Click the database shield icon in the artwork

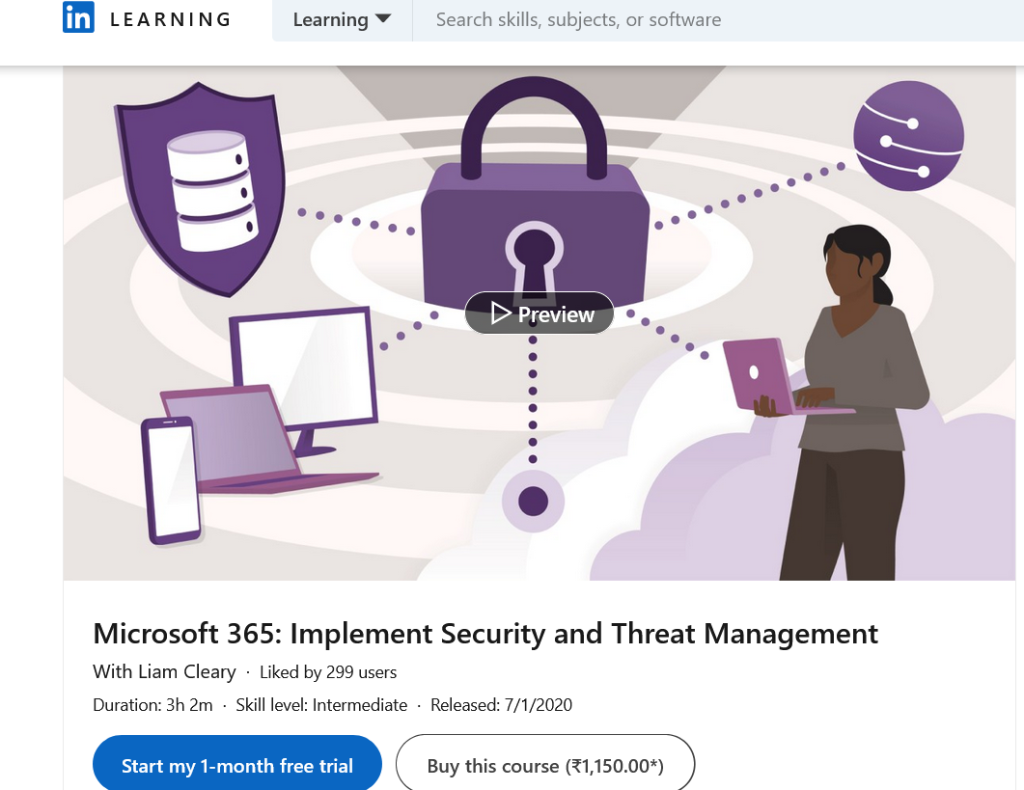click(x=200, y=185)
